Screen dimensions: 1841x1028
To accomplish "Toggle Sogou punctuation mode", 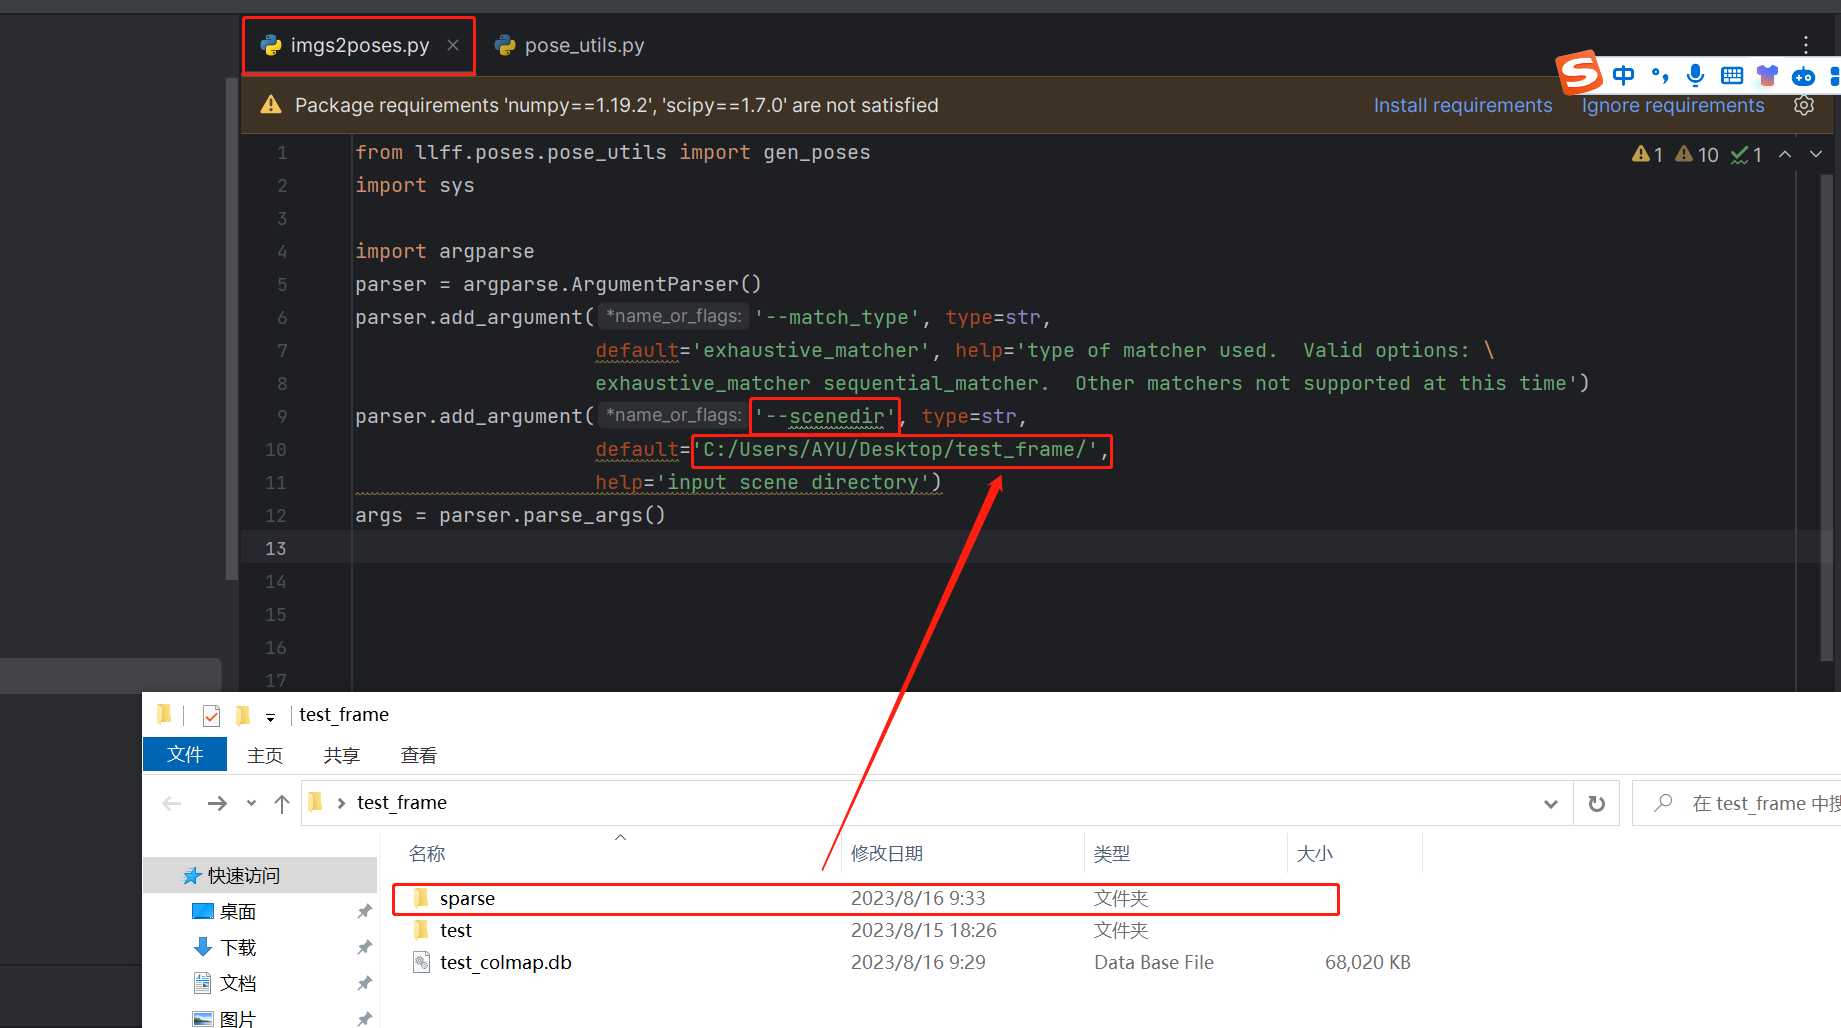I will tap(1660, 75).
